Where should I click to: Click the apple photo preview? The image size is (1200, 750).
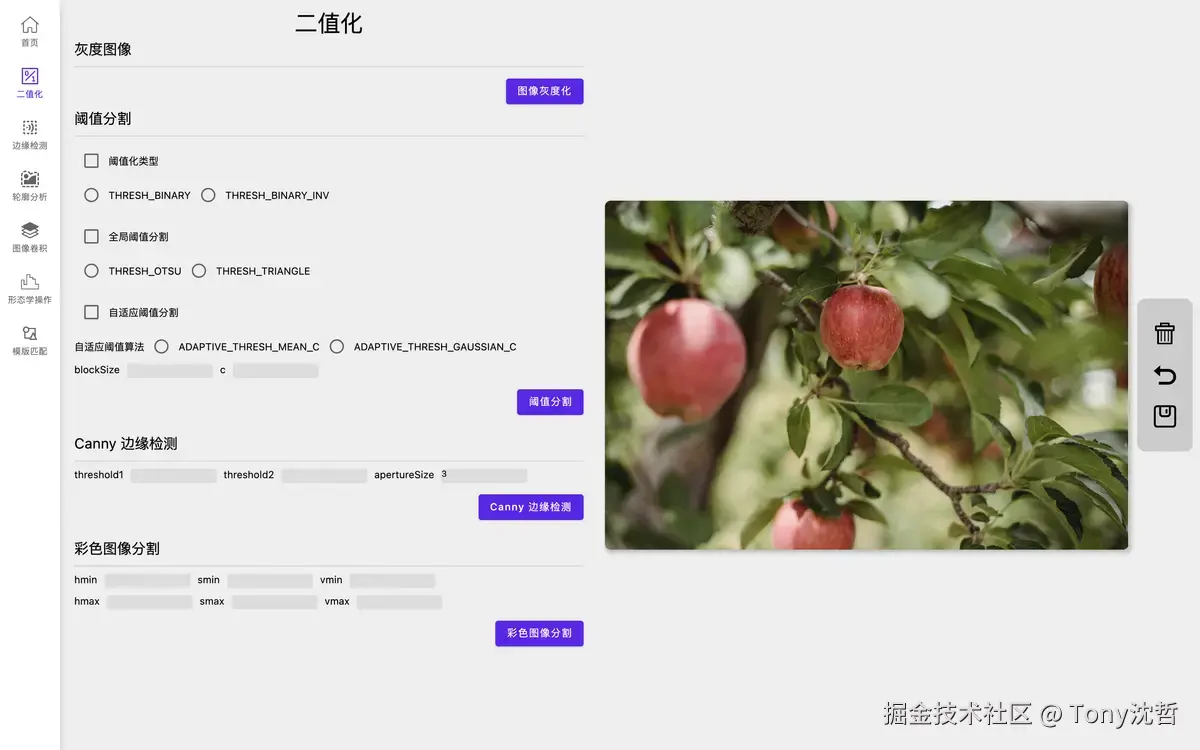(x=866, y=375)
